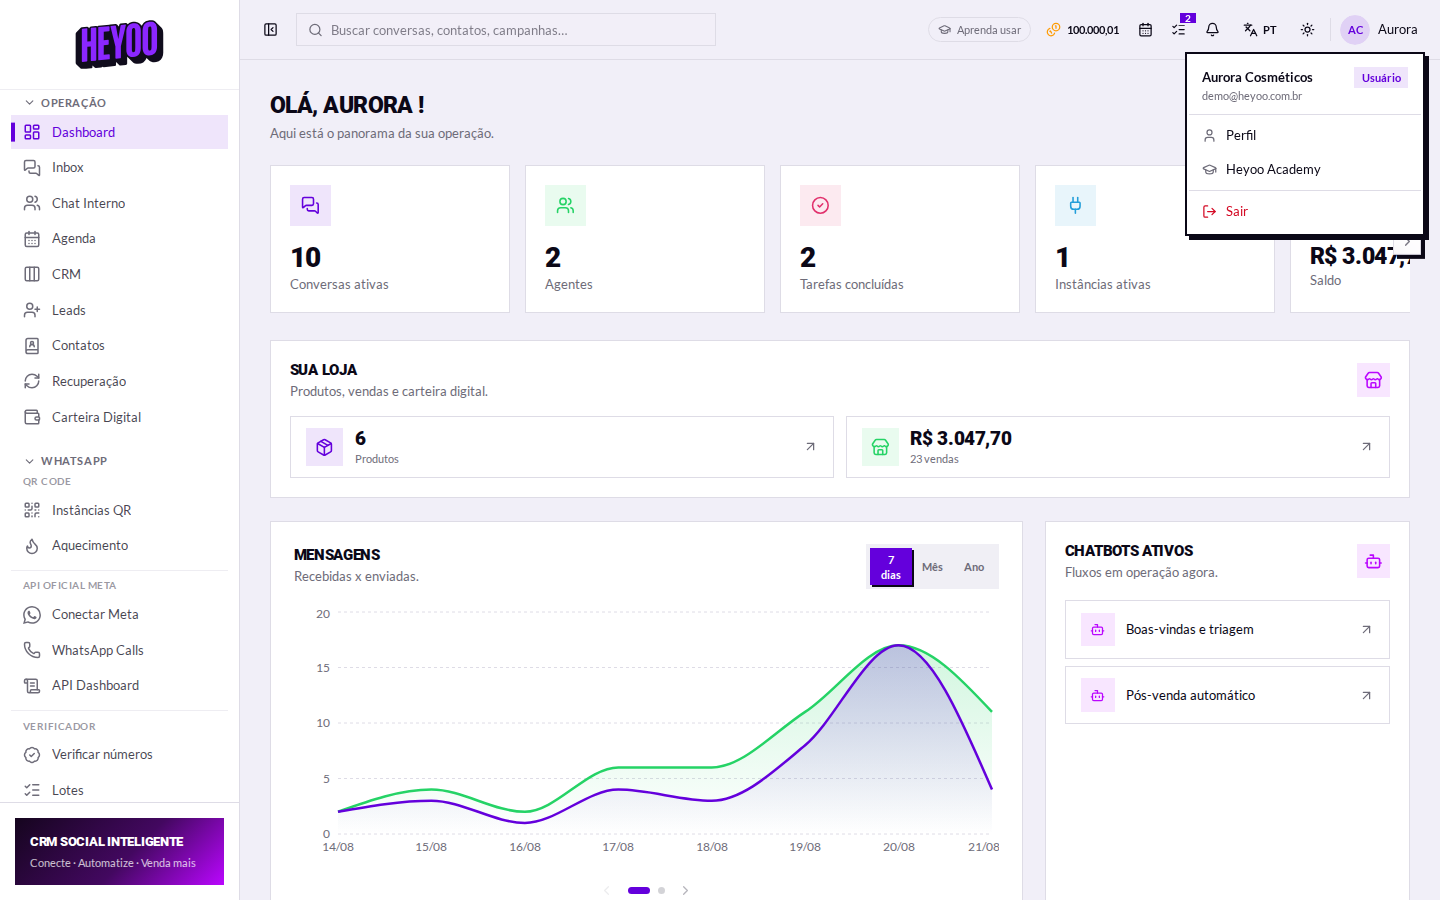Open Leads in the sidebar
The image size is (1440, 900).
(x=119, y=310)
